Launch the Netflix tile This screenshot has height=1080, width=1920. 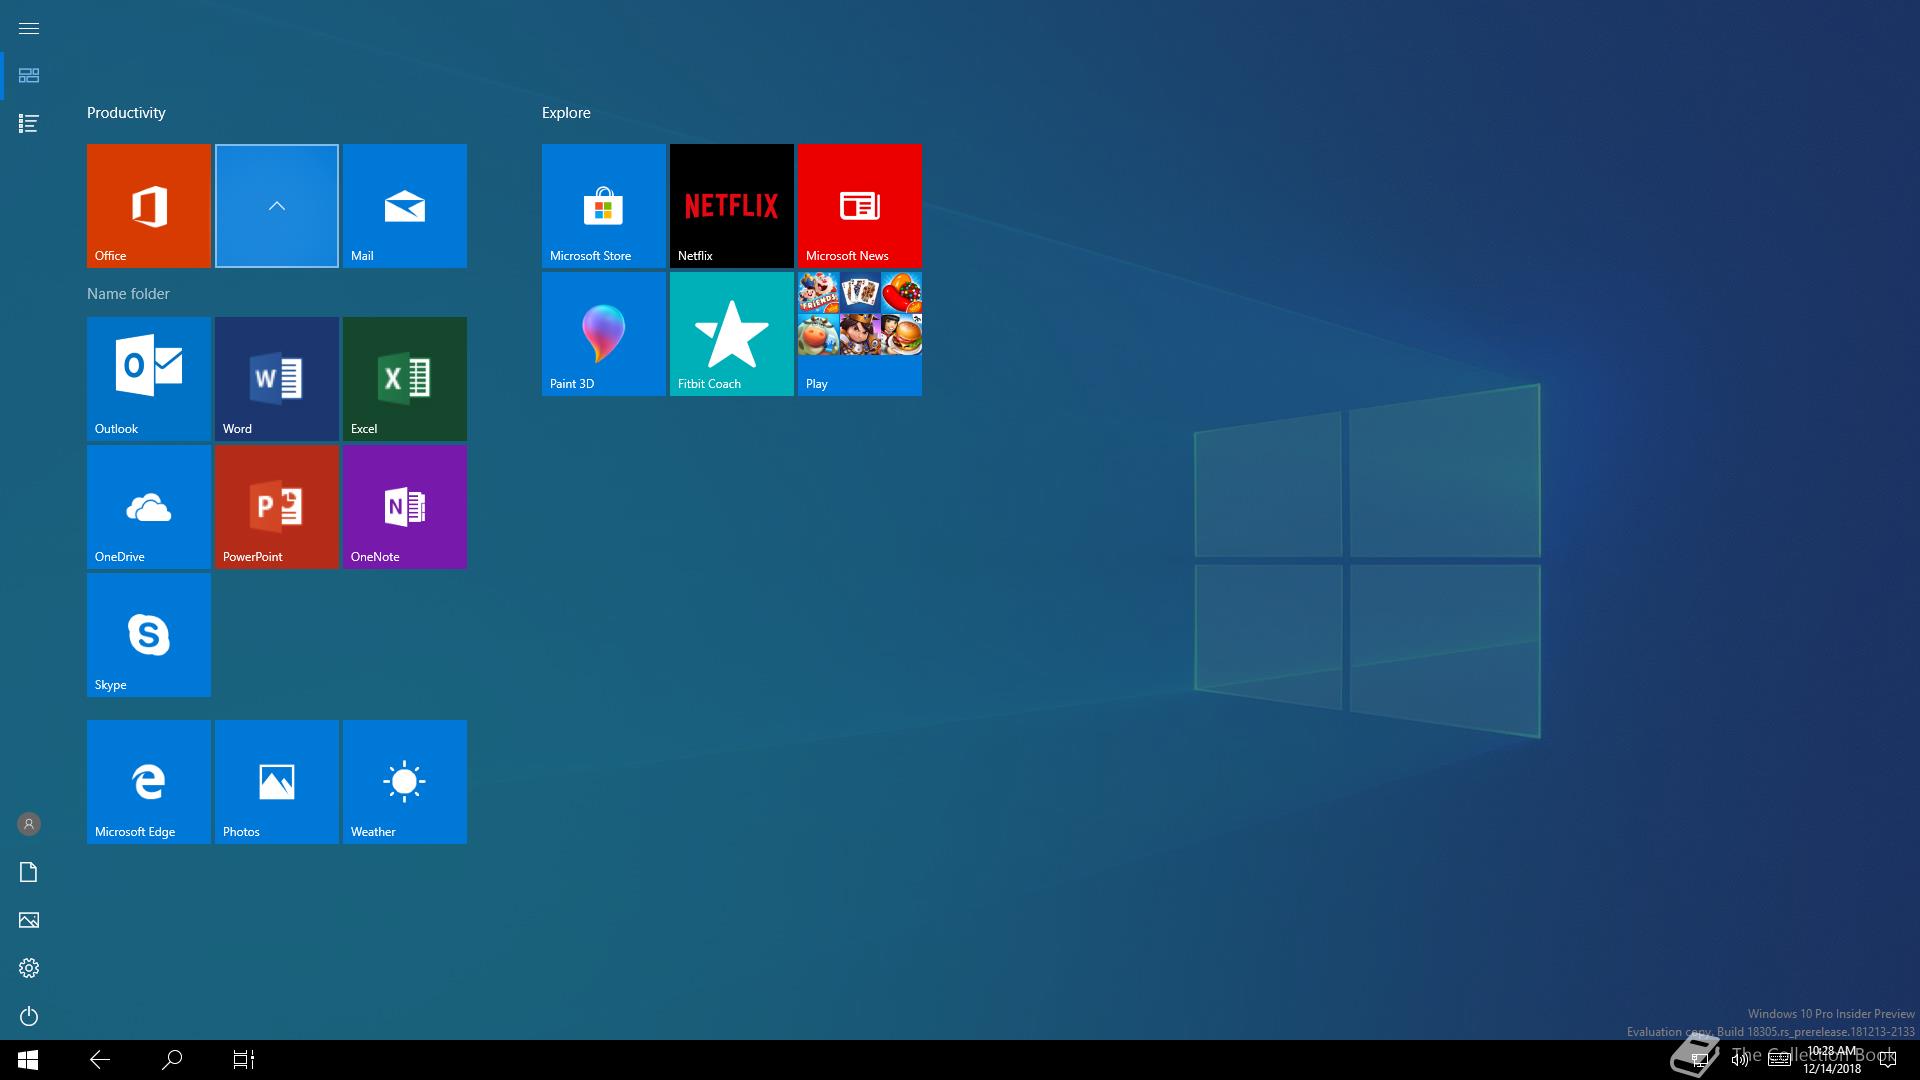click(x=732, y=206)
